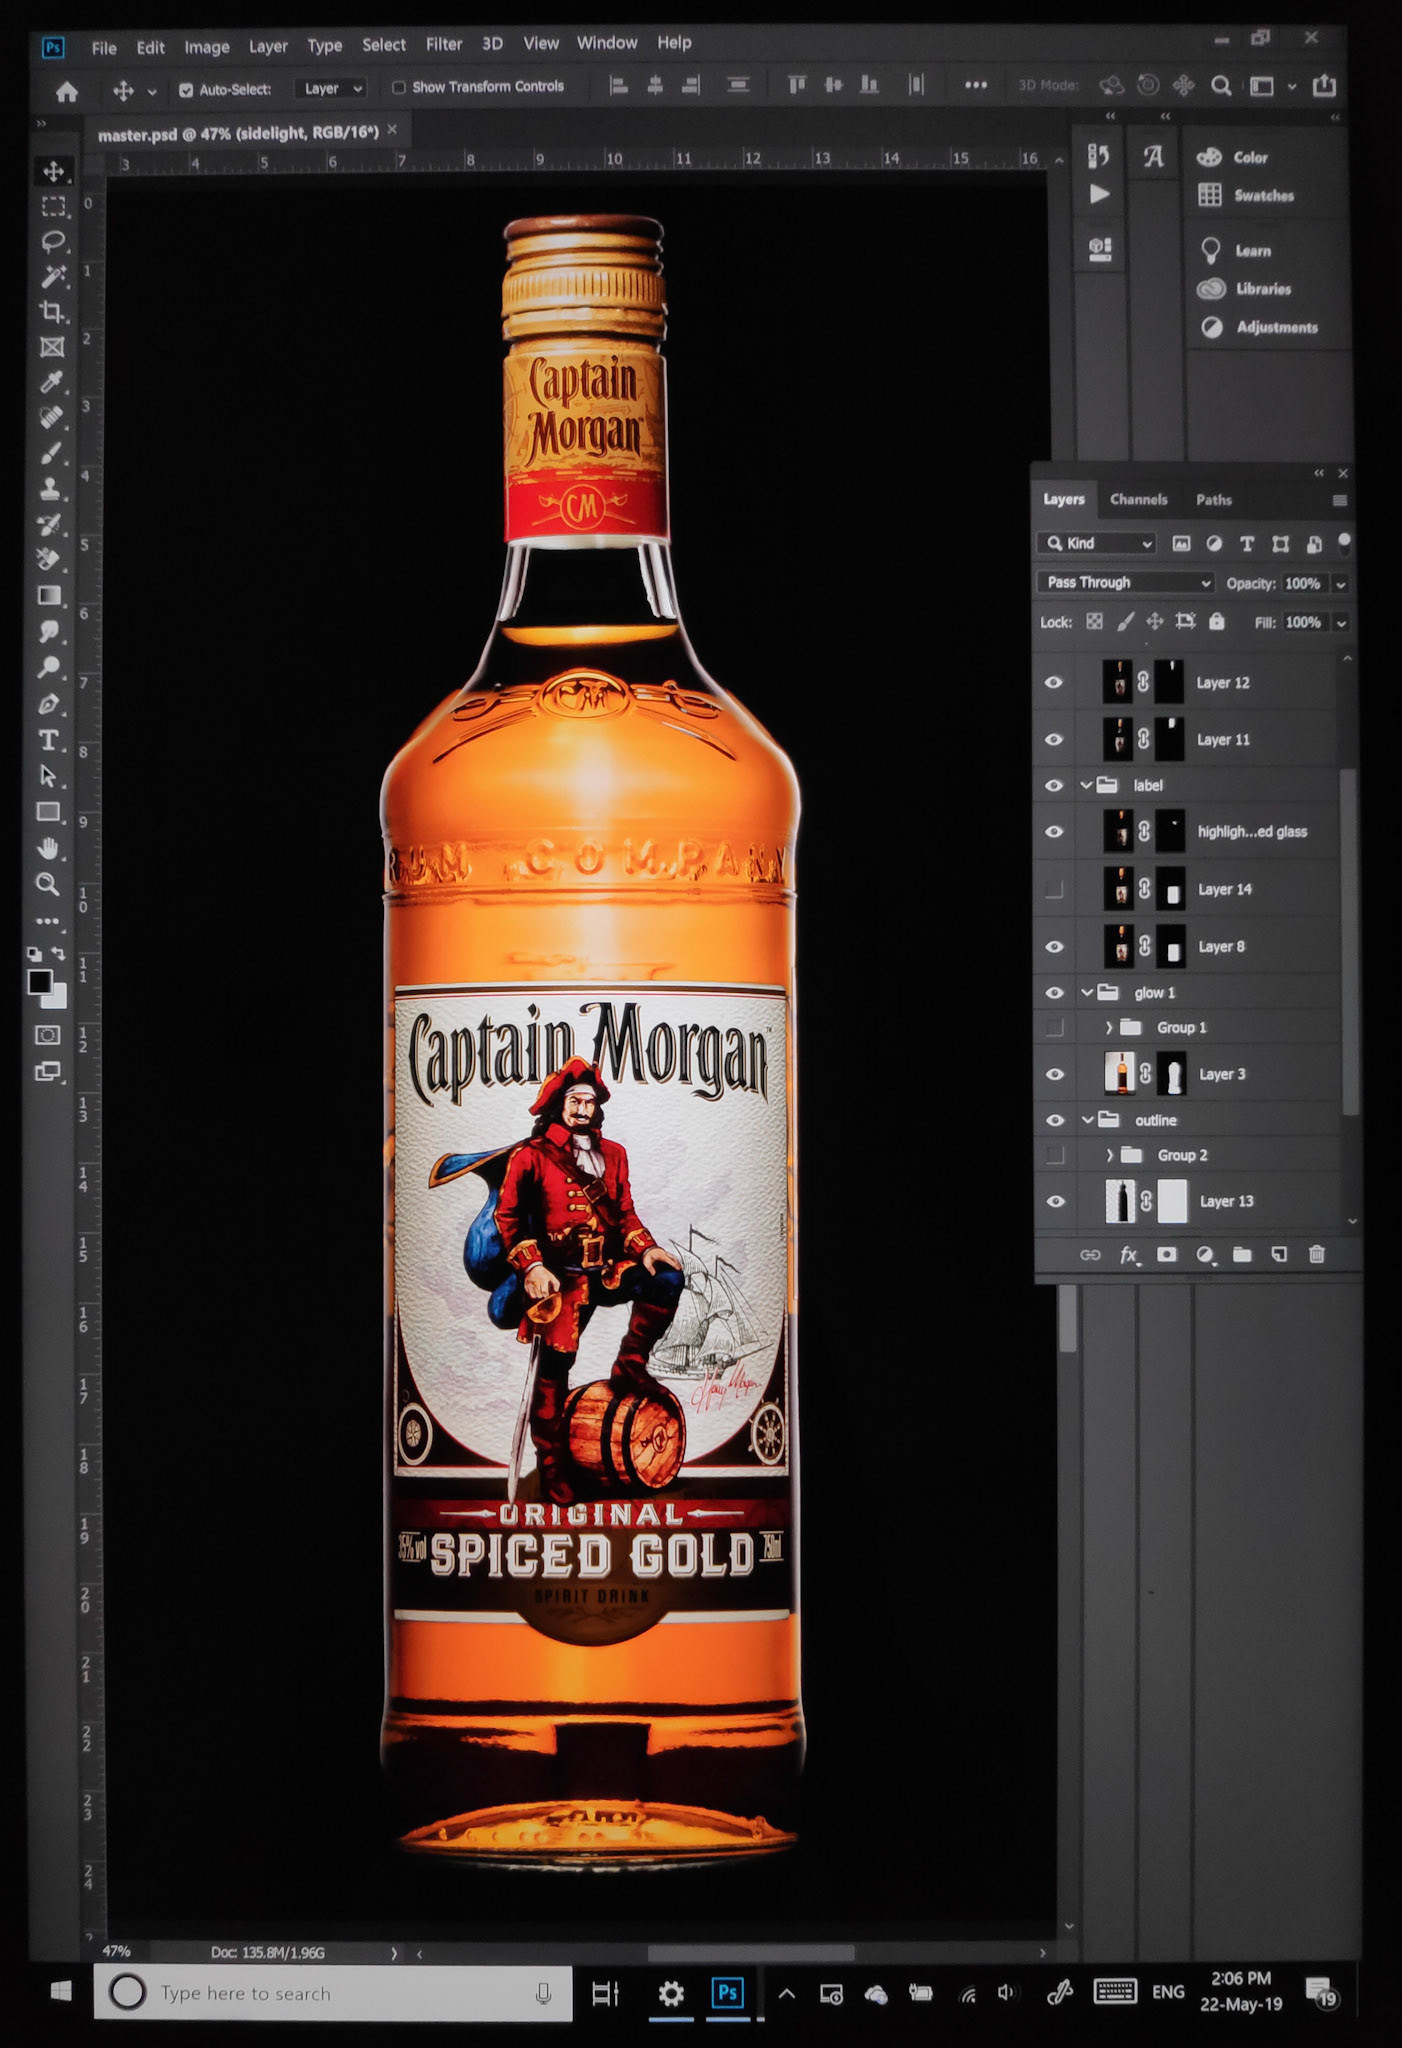Click the background color swatch
This screenshot has height=2048, width=1402.
(56, 997)
